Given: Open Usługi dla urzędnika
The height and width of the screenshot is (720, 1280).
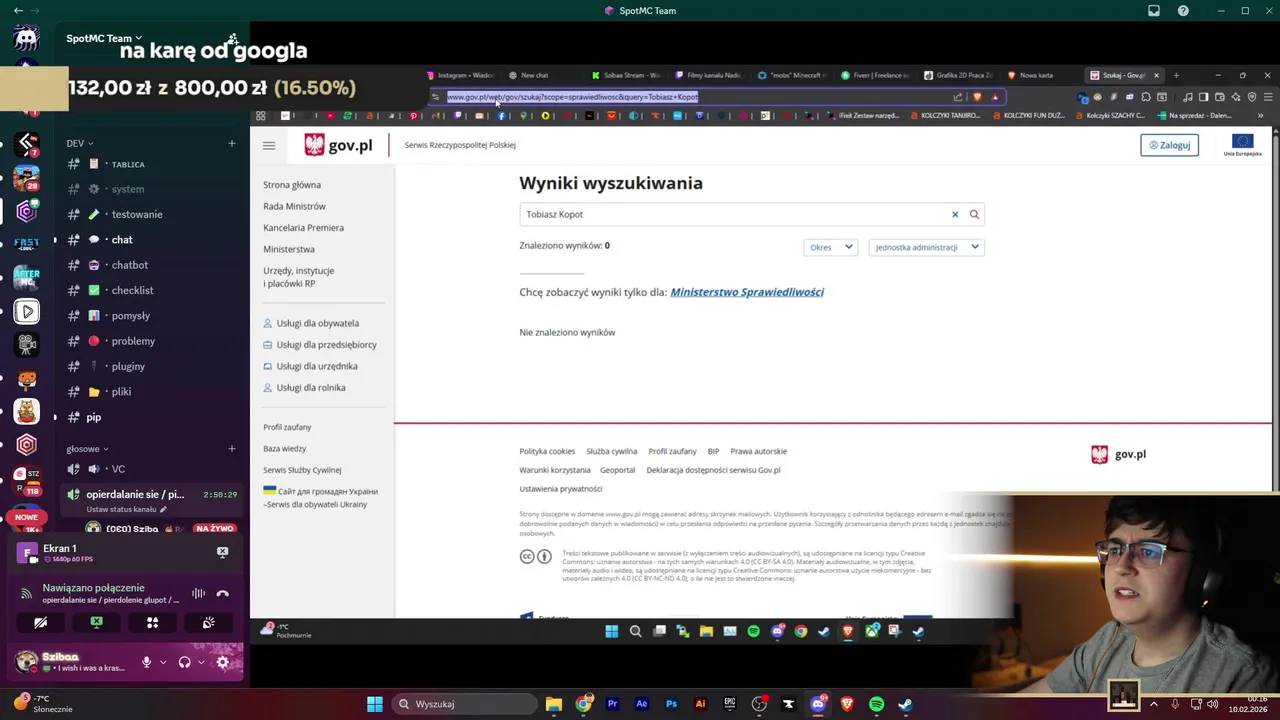Looking at the screenshot, I should 310,366.
